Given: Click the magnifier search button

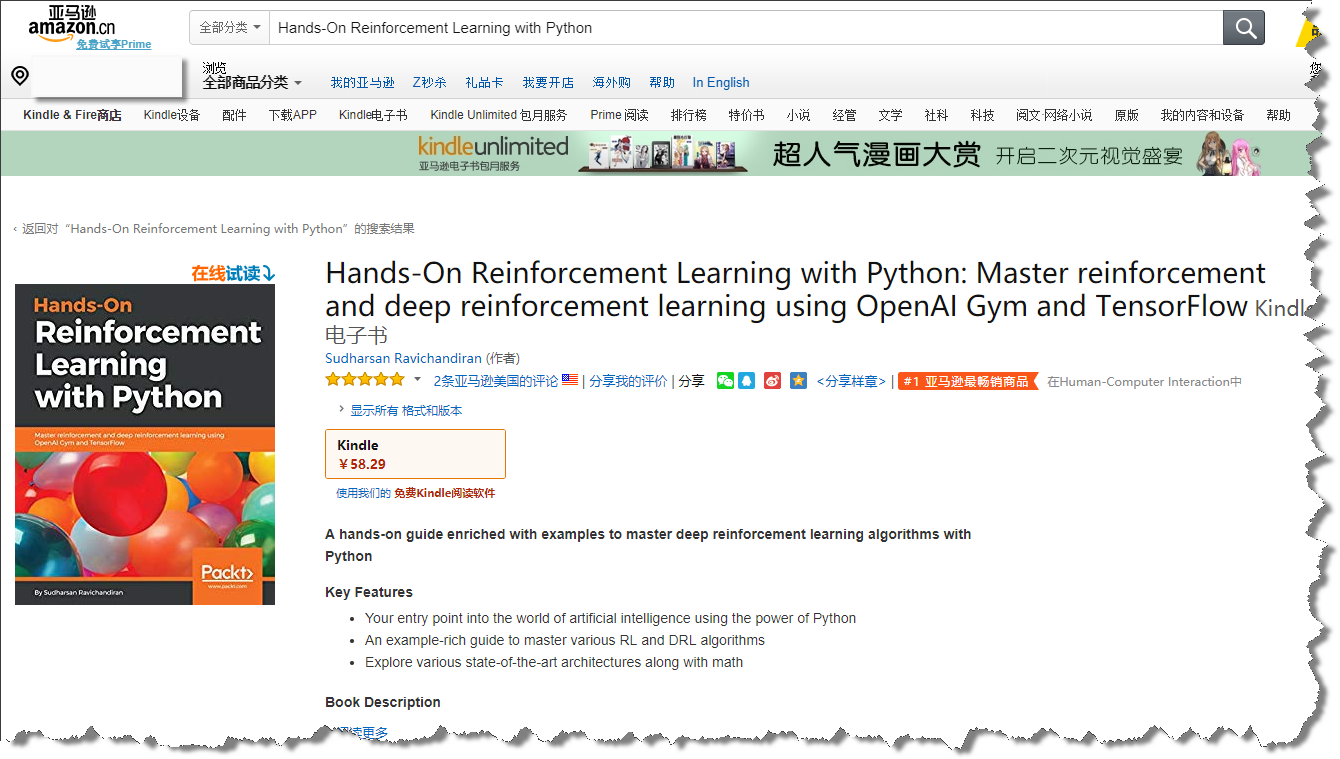Looking at the screenshot, I should pos(1244,28).
